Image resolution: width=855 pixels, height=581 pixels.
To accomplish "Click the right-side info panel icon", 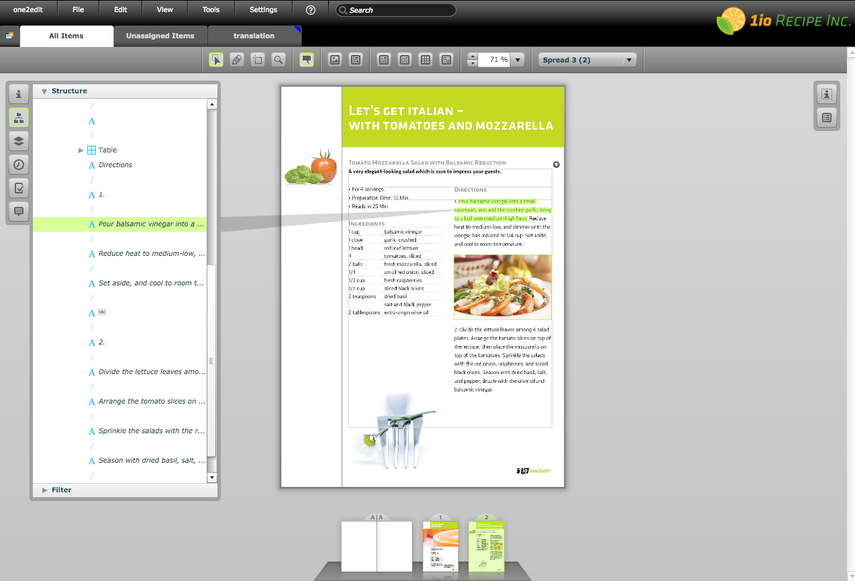I will [x=827, y=94].
